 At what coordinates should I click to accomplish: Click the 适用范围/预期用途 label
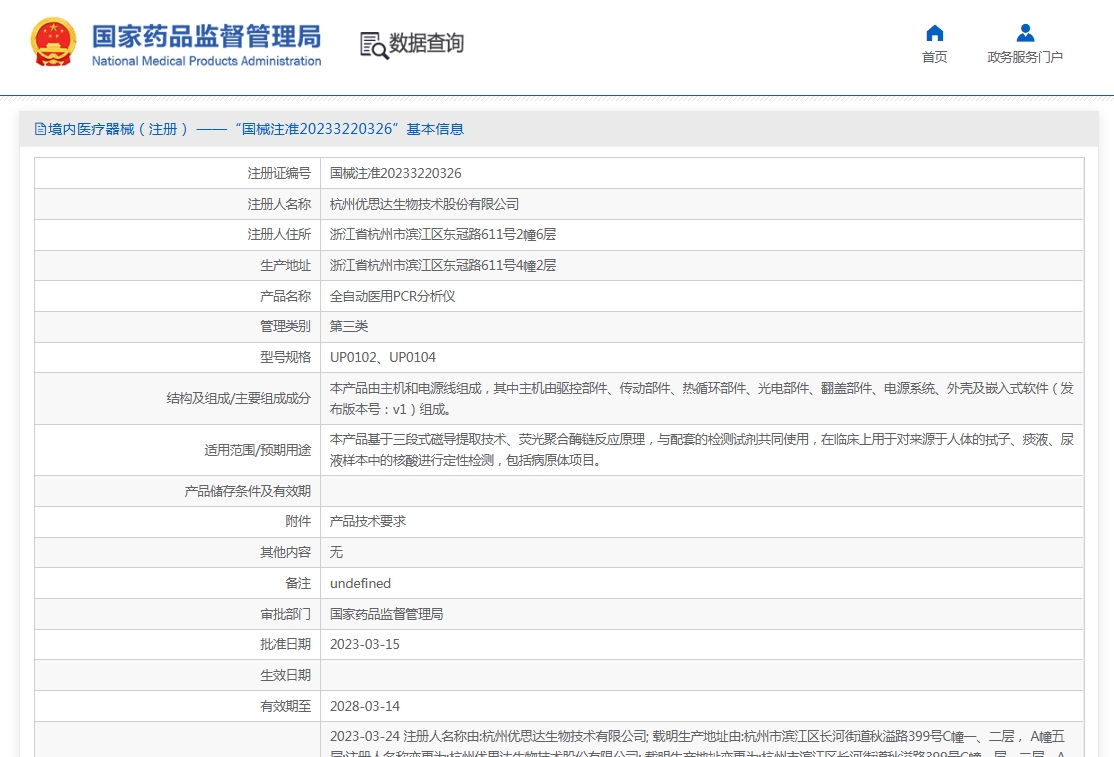(x=258, y=450)
